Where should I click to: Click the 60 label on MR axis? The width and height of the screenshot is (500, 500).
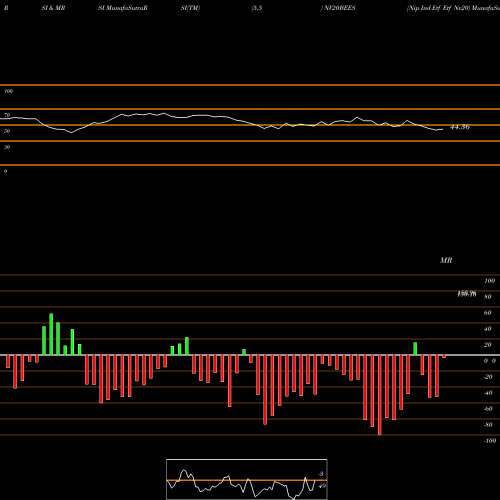pyautogui.click(x=487, y=313)
